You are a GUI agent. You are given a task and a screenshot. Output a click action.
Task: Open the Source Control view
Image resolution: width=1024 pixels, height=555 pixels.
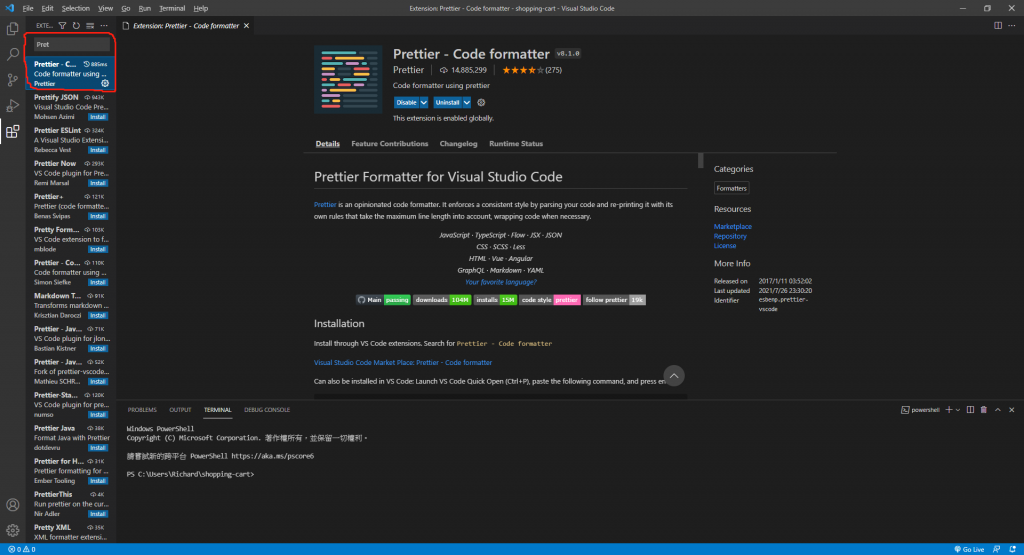click(x=12, y=80)
